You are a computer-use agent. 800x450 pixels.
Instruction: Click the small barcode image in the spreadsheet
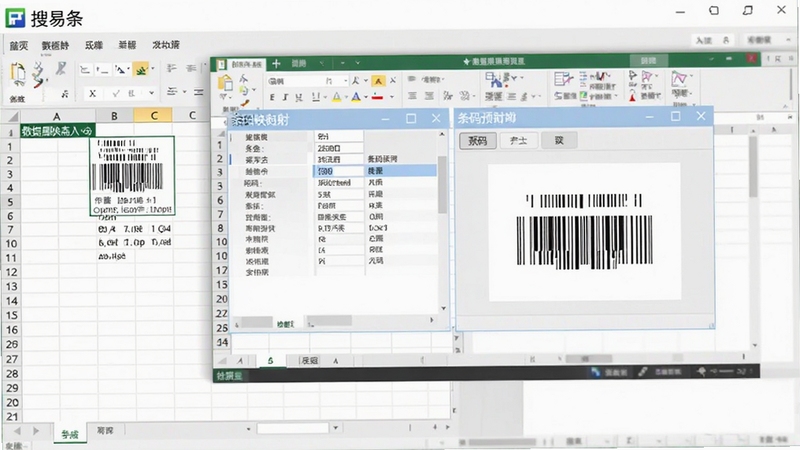click(132, 175)
